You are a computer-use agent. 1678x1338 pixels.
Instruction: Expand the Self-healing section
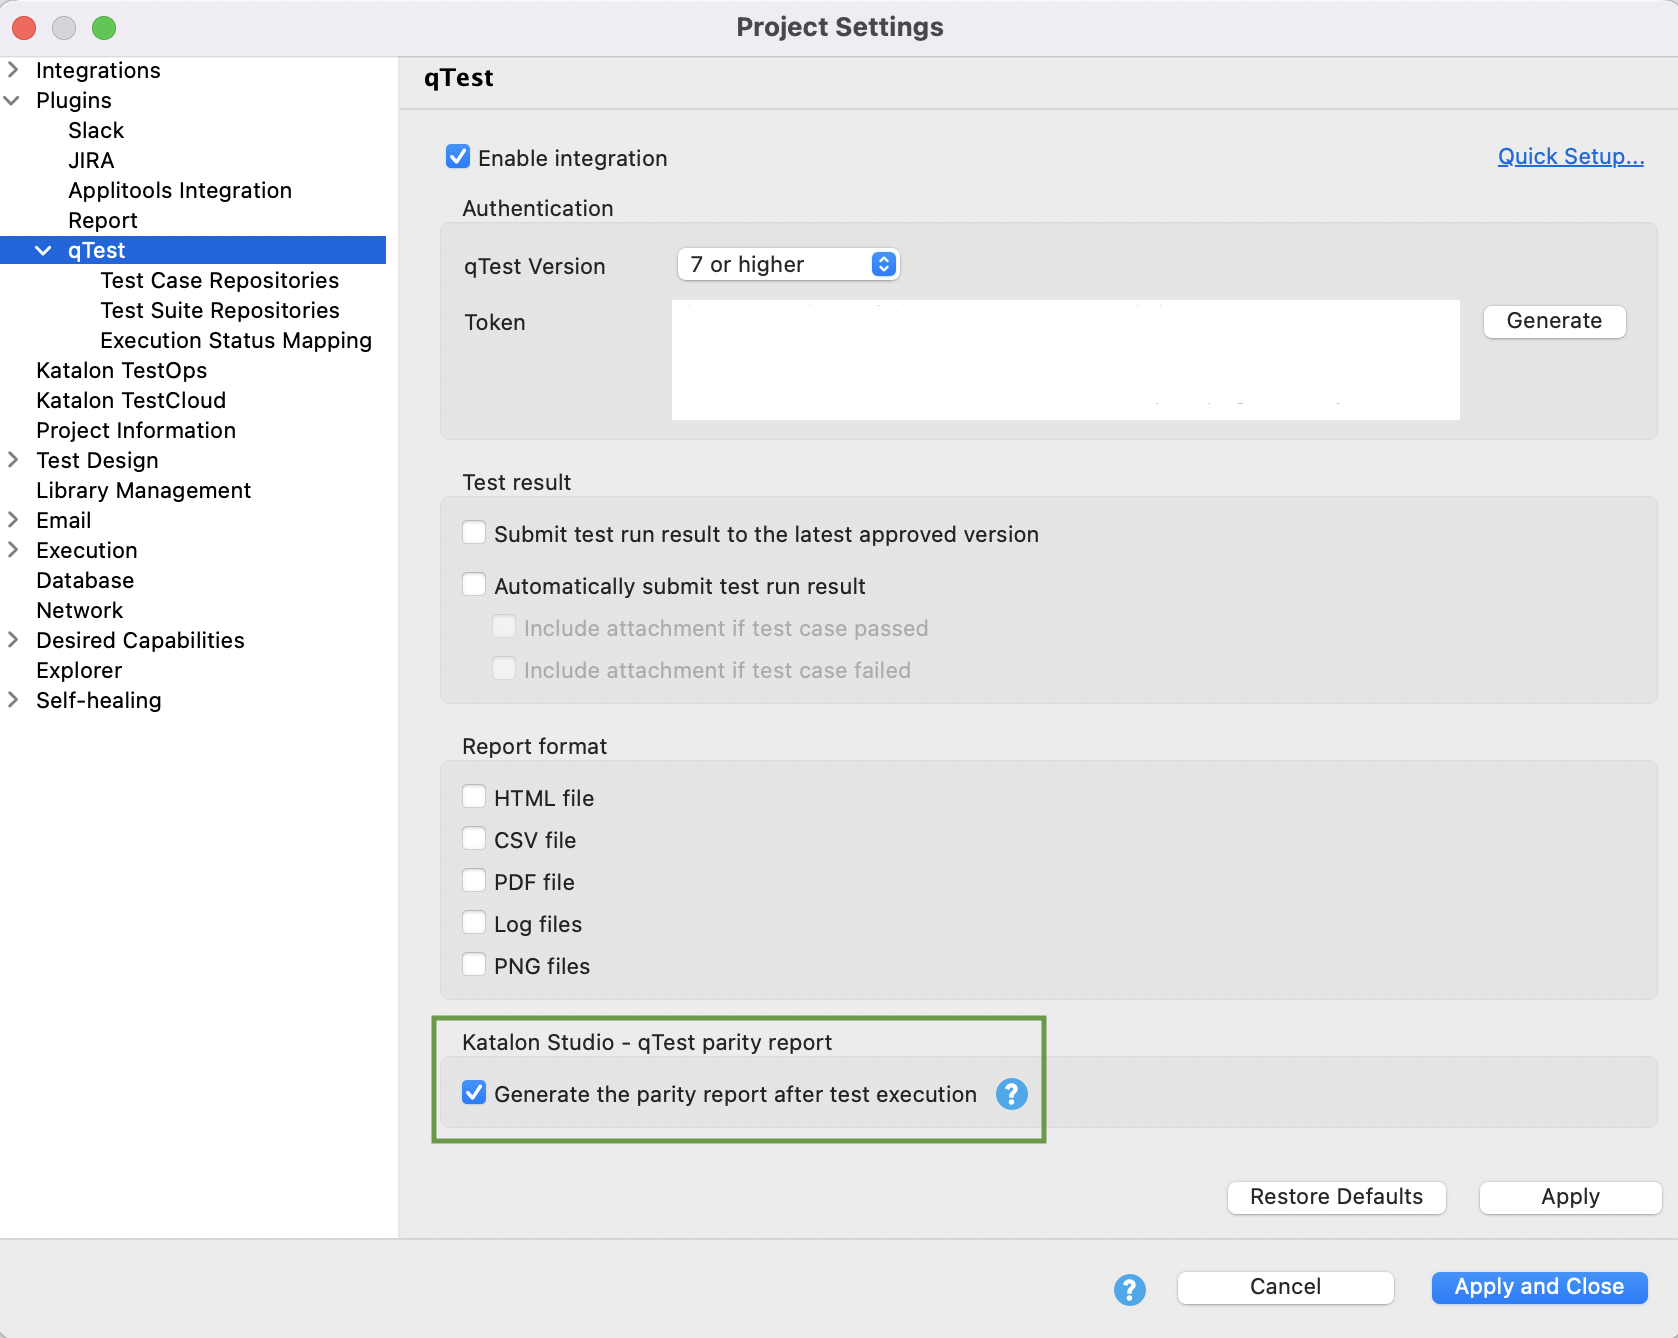(x=12, y=700)
